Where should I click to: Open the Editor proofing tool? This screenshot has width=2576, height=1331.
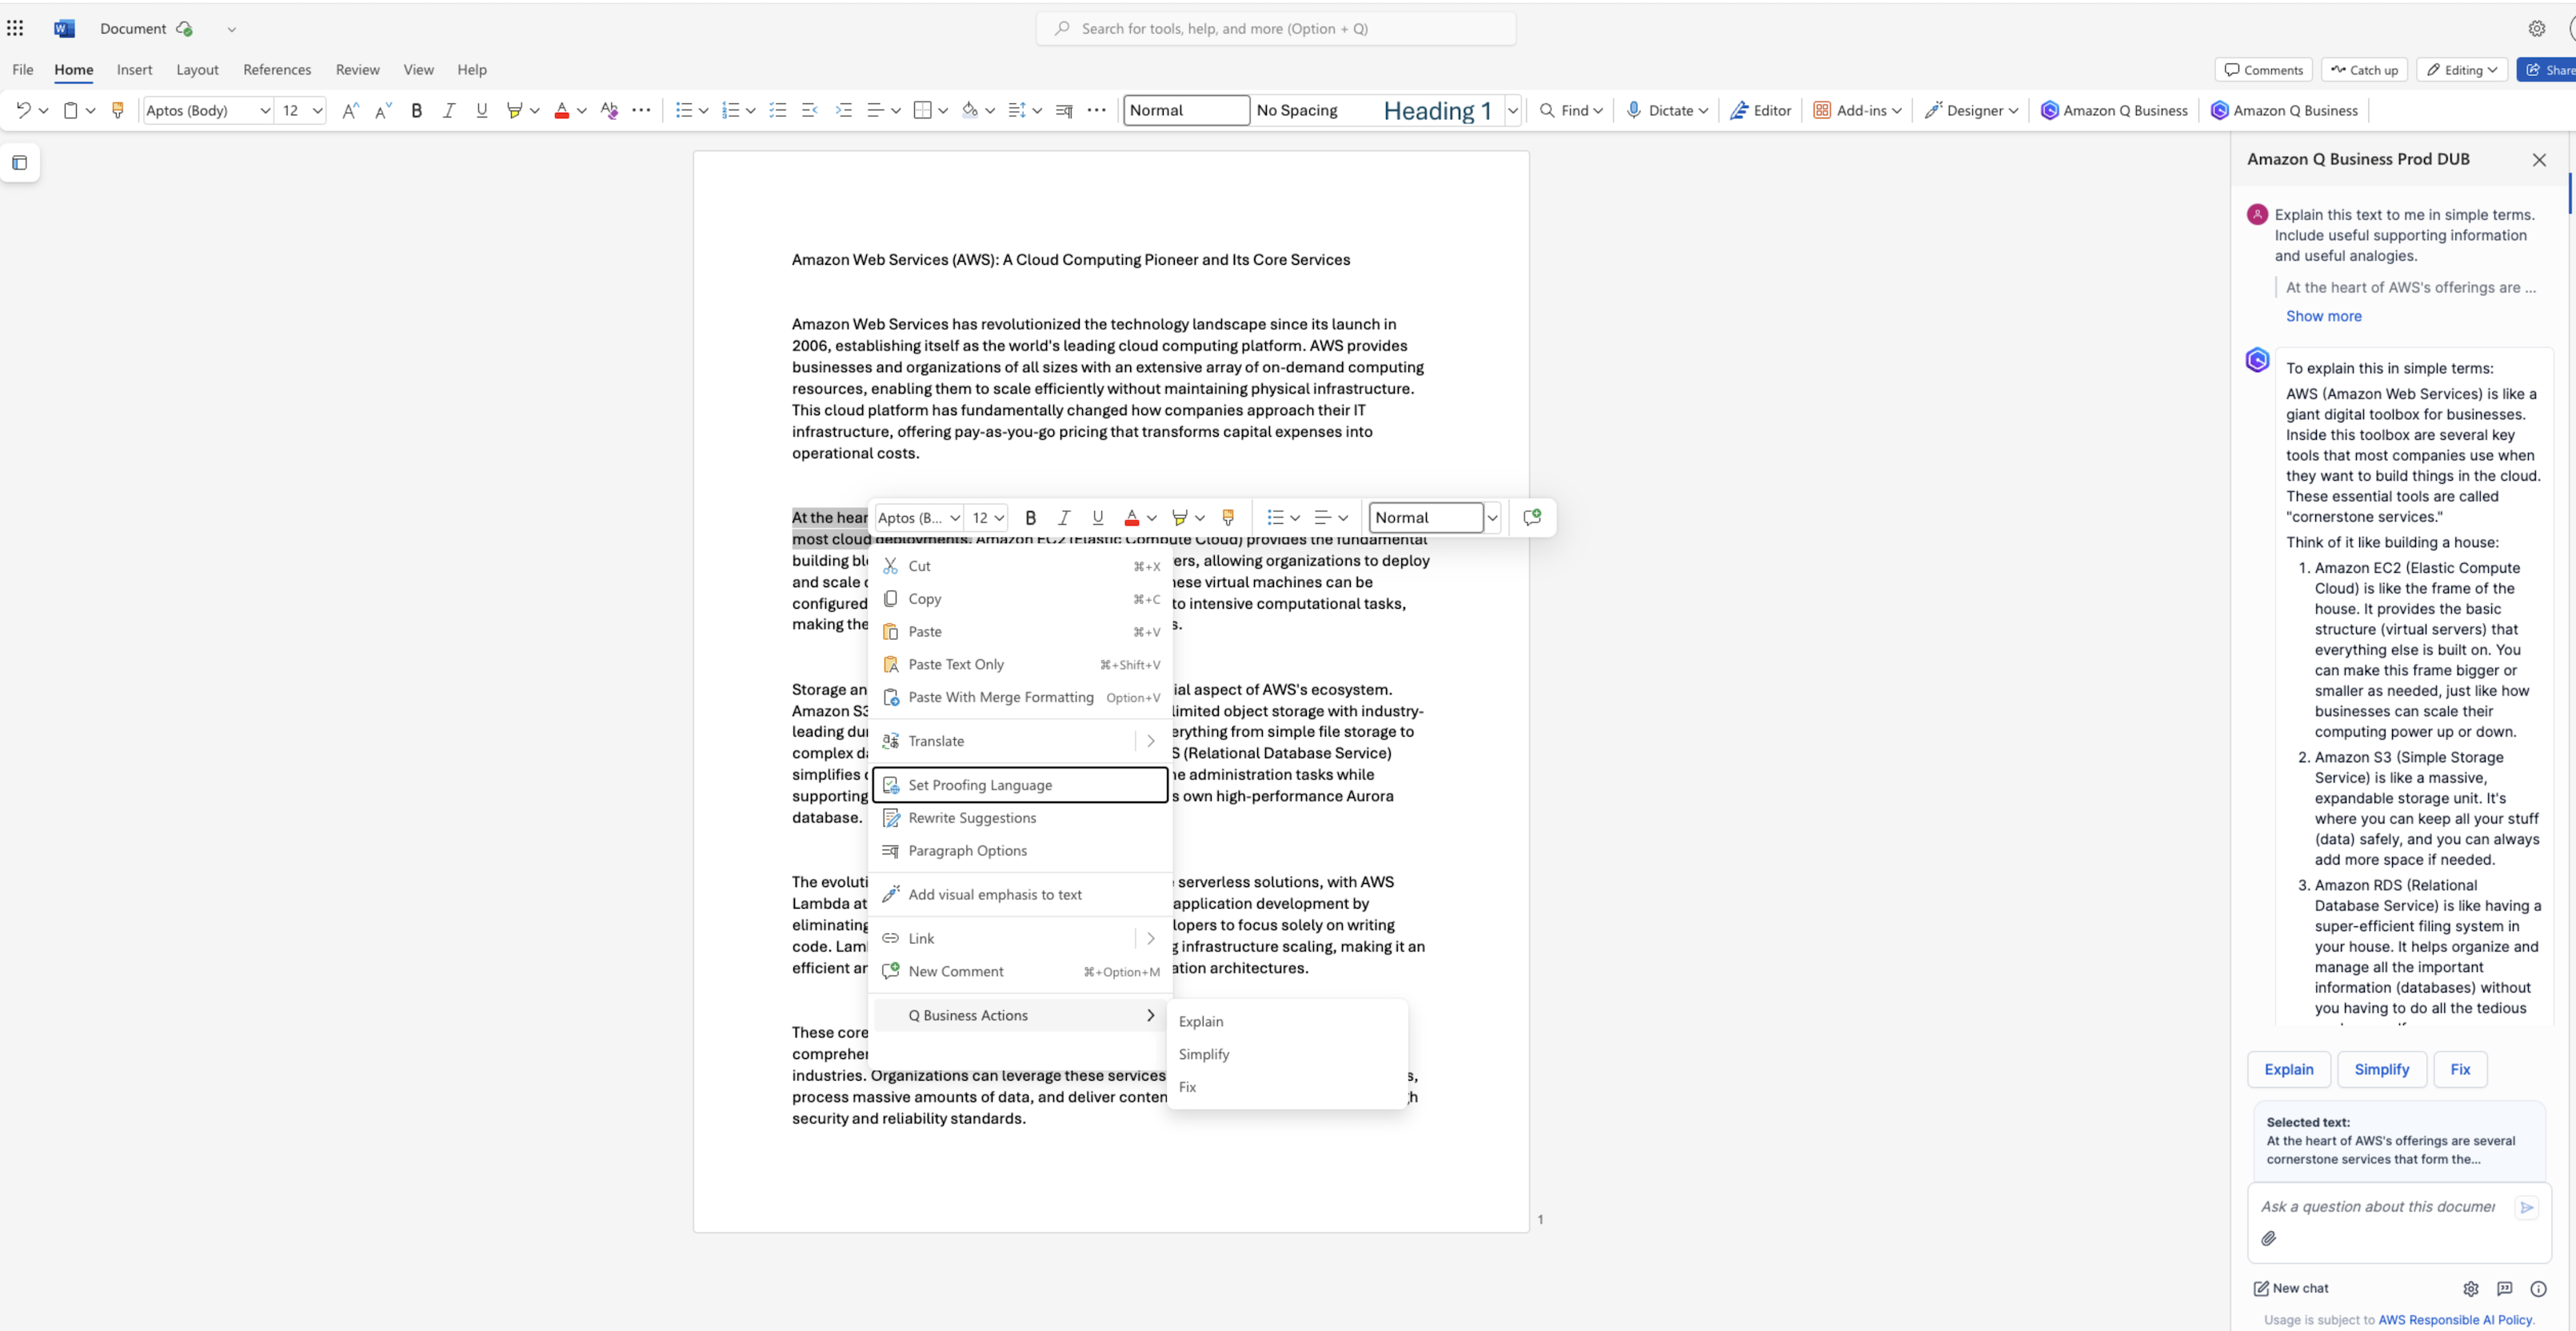coord(1760,110)
